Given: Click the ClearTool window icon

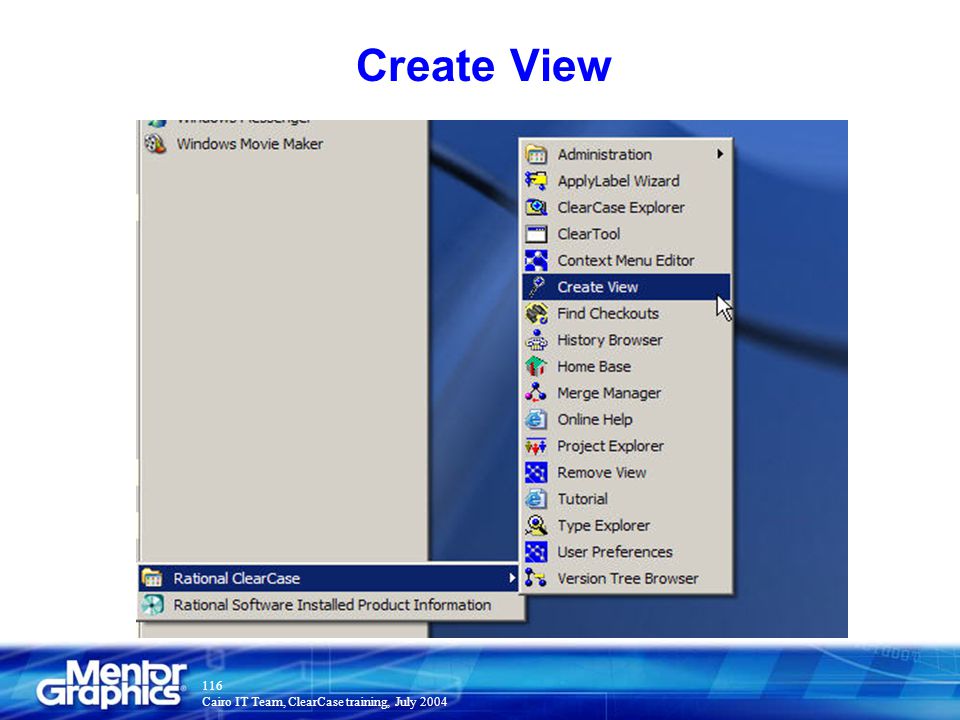Looking at the screenshot, I should 536,234.
